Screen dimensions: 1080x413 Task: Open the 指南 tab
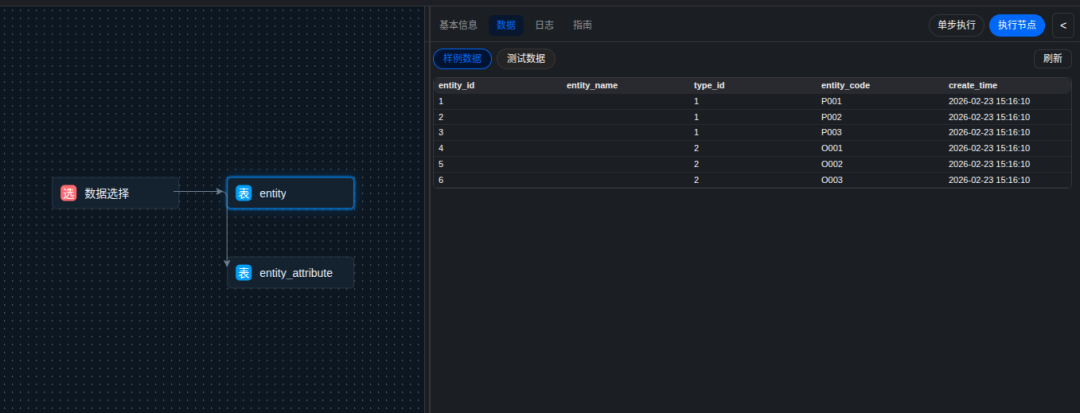pos(582,25)
